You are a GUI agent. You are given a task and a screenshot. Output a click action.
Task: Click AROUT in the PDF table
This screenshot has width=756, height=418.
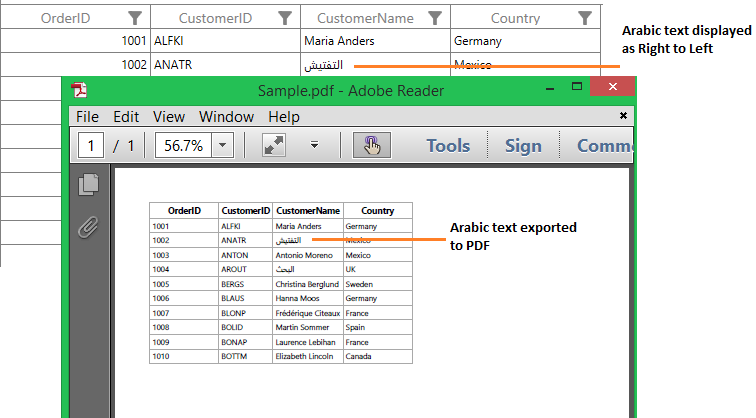pos(234,270)
